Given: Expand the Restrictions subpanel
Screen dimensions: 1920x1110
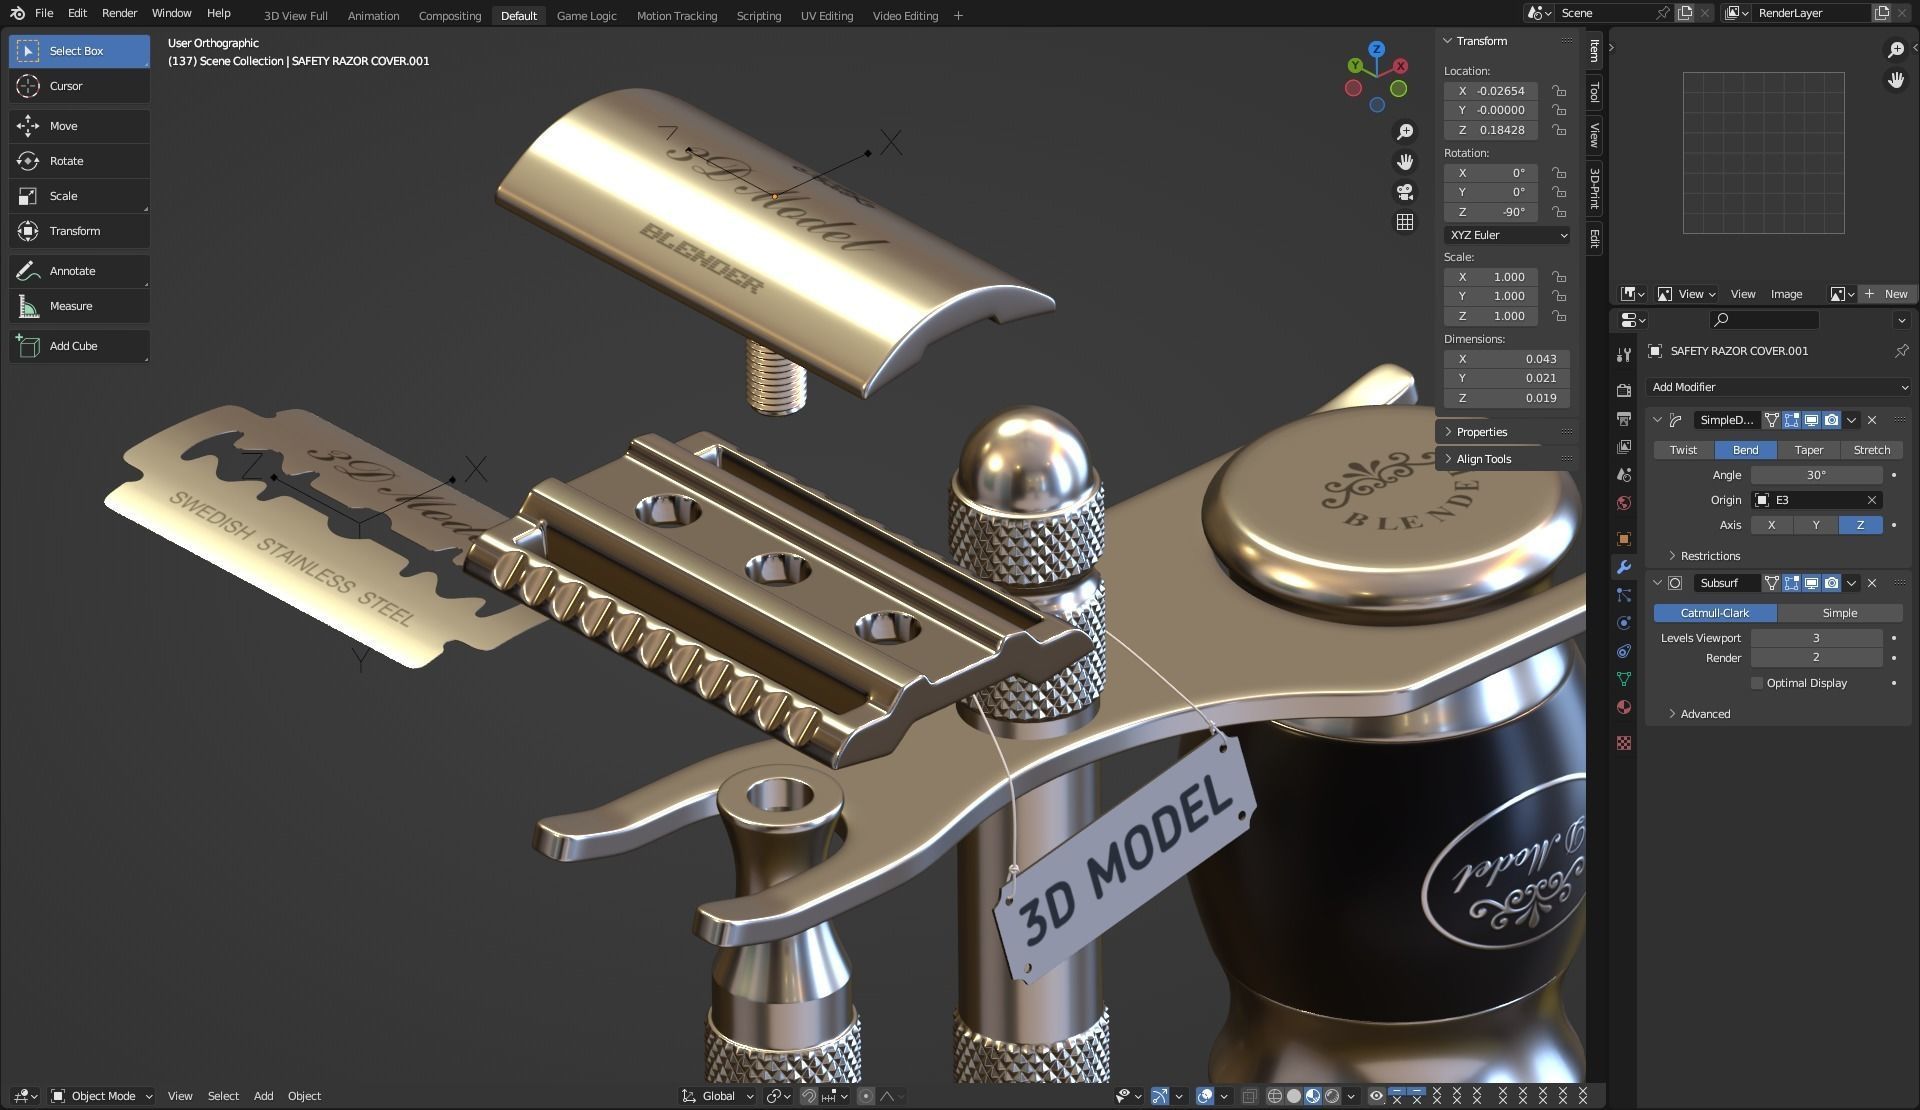Looking at the screenshot, I should pos(1705,556).
